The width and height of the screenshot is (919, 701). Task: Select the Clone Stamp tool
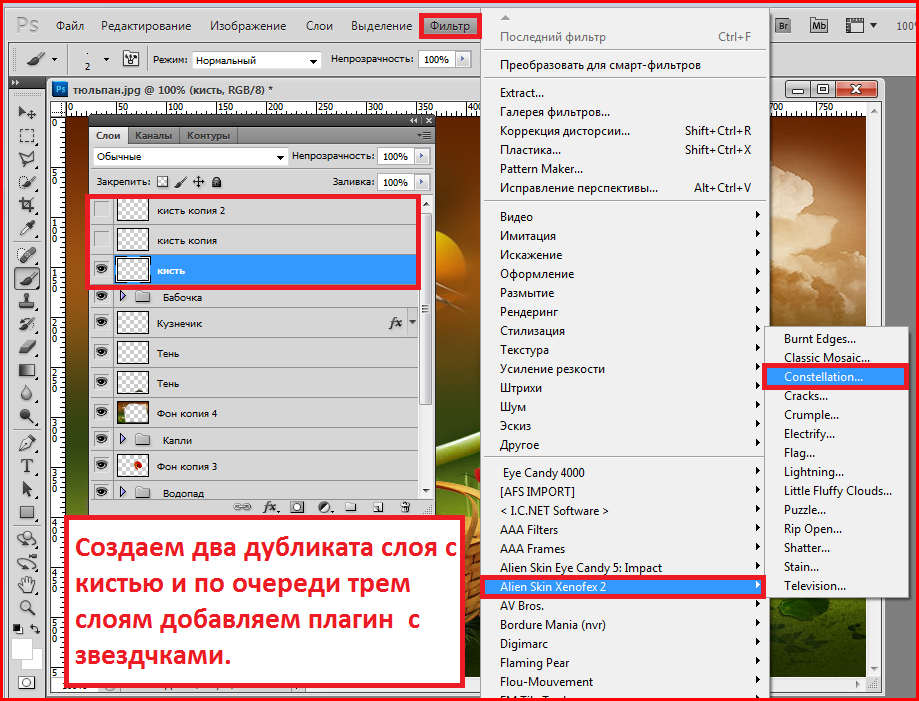pos(26,301)
